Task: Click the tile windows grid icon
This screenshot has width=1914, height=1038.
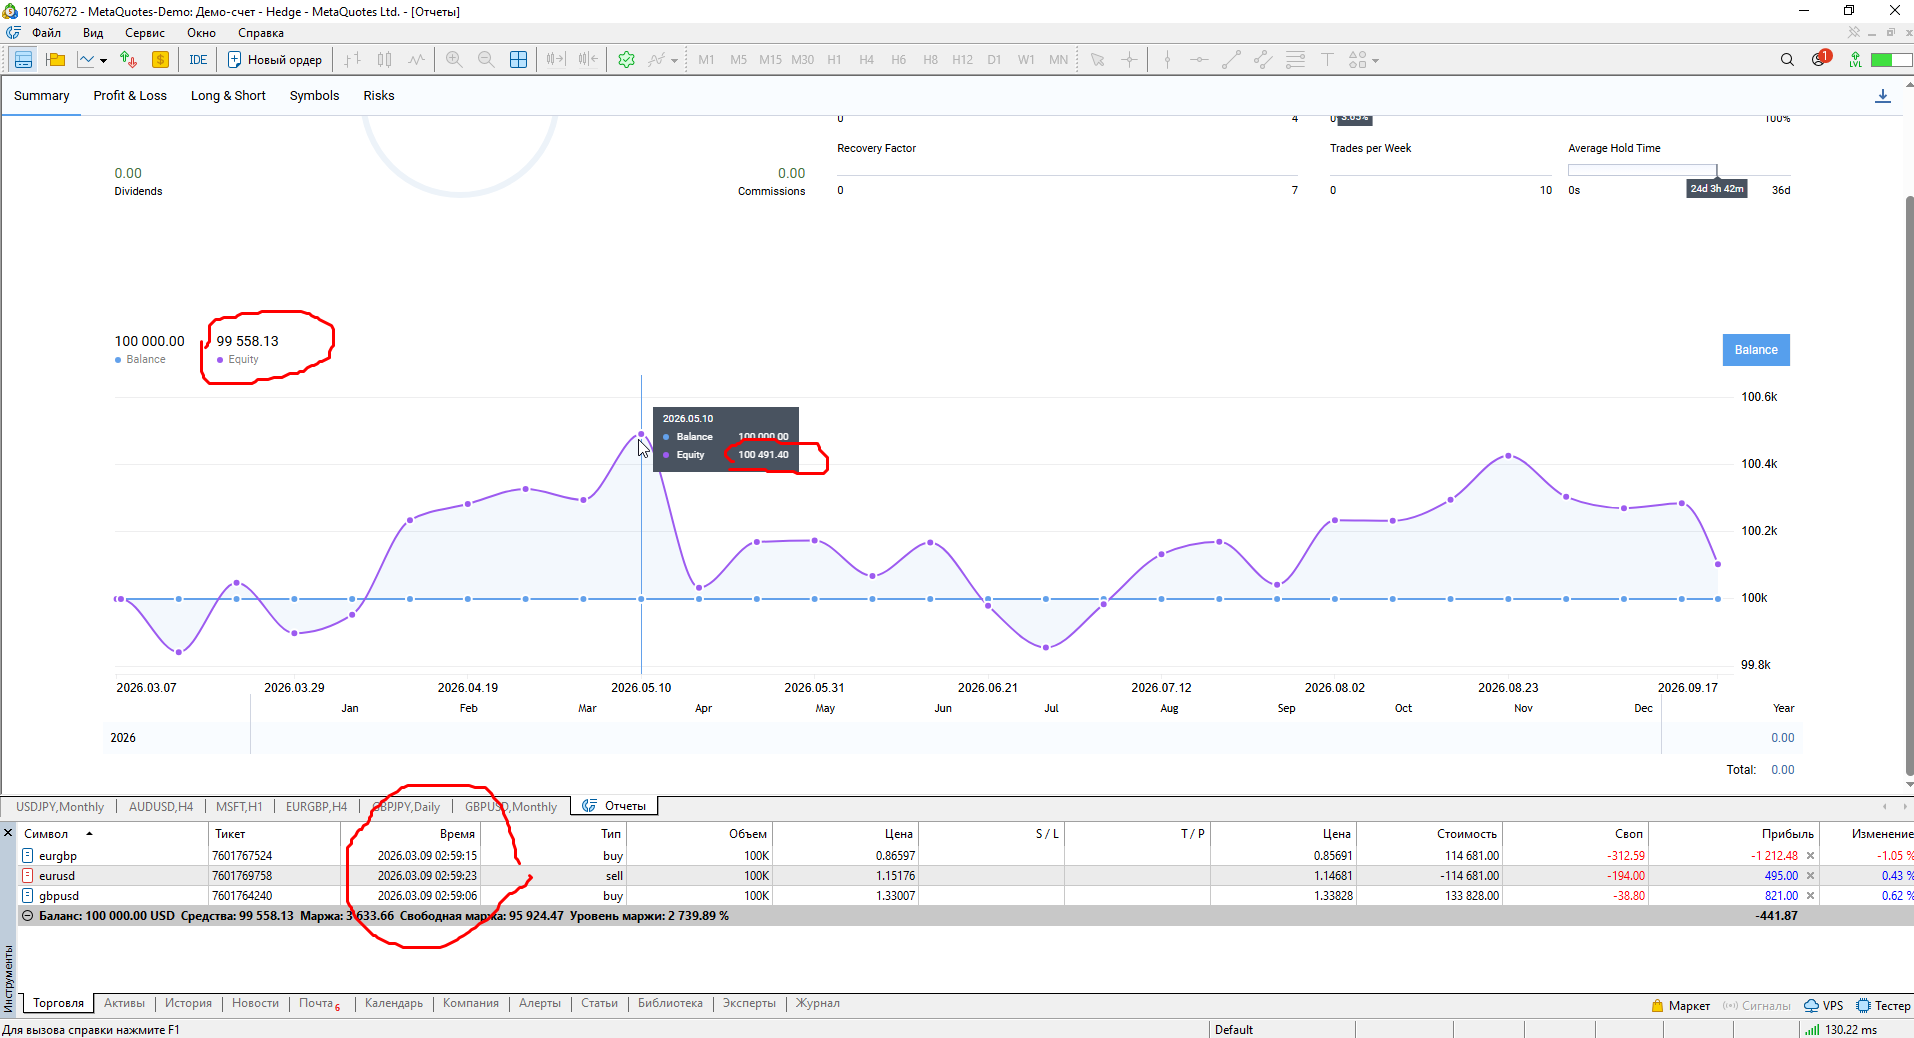Action: point(518,60)
